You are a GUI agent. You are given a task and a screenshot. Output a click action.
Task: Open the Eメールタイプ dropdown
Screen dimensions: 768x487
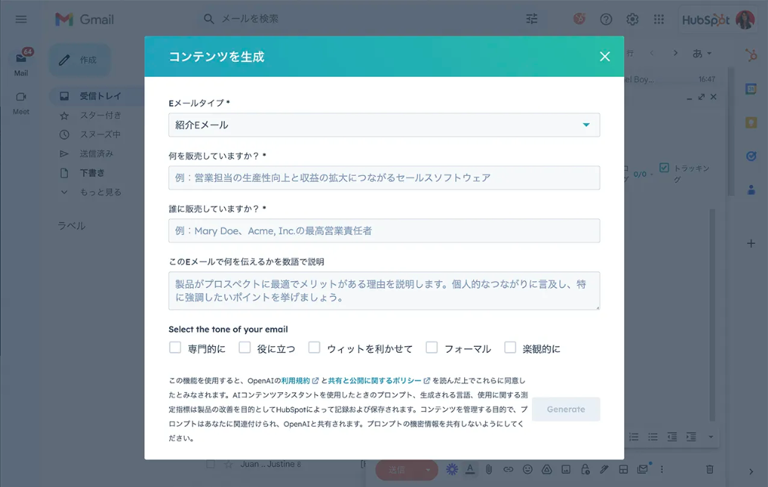tap(384, 125)
